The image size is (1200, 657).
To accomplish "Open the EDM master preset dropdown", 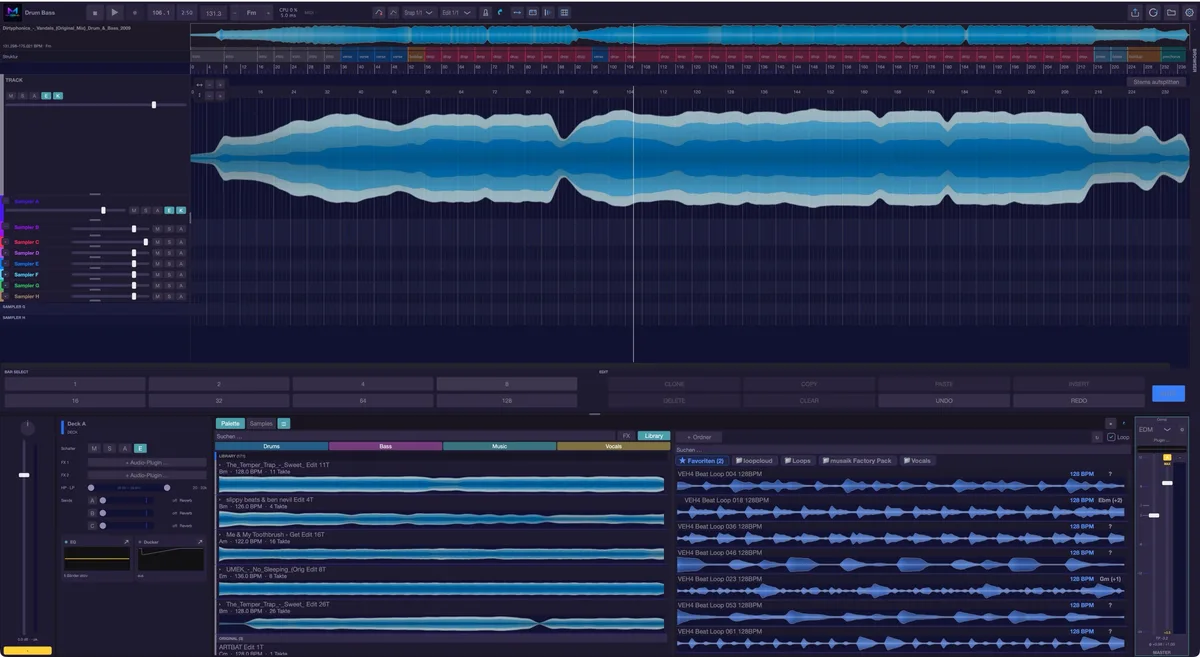I will click(x=1155, y=429).
